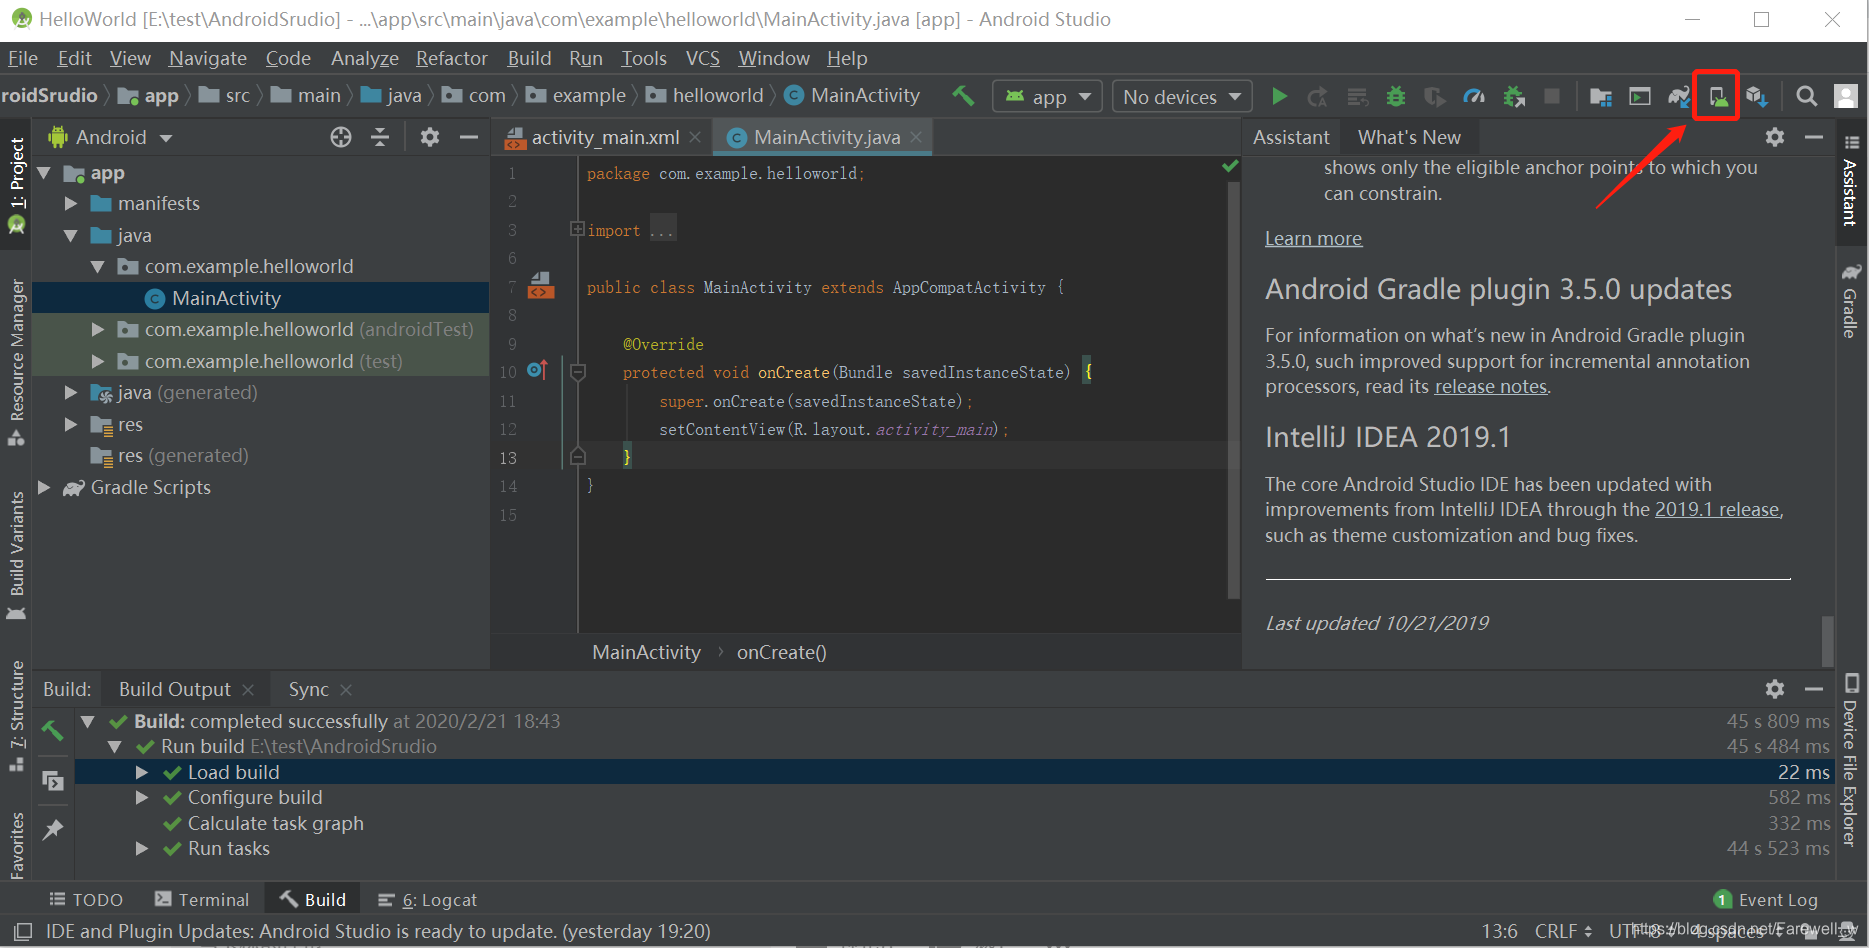Expand the import fold on line 3
The height and width of the screenshot is (948, 1869).
click(576, 229)
